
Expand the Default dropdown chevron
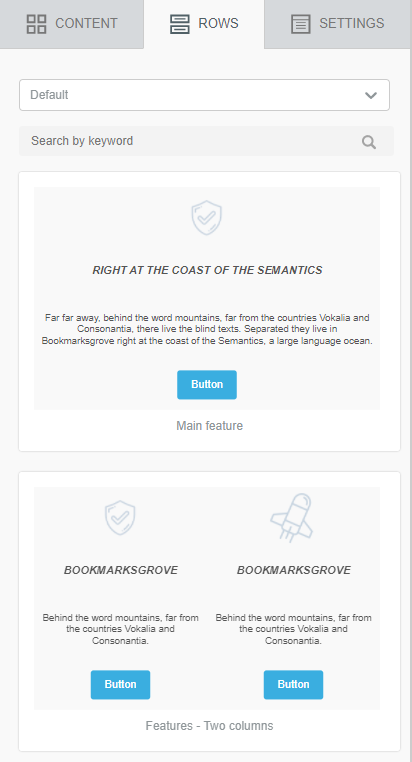coord(371,95)
